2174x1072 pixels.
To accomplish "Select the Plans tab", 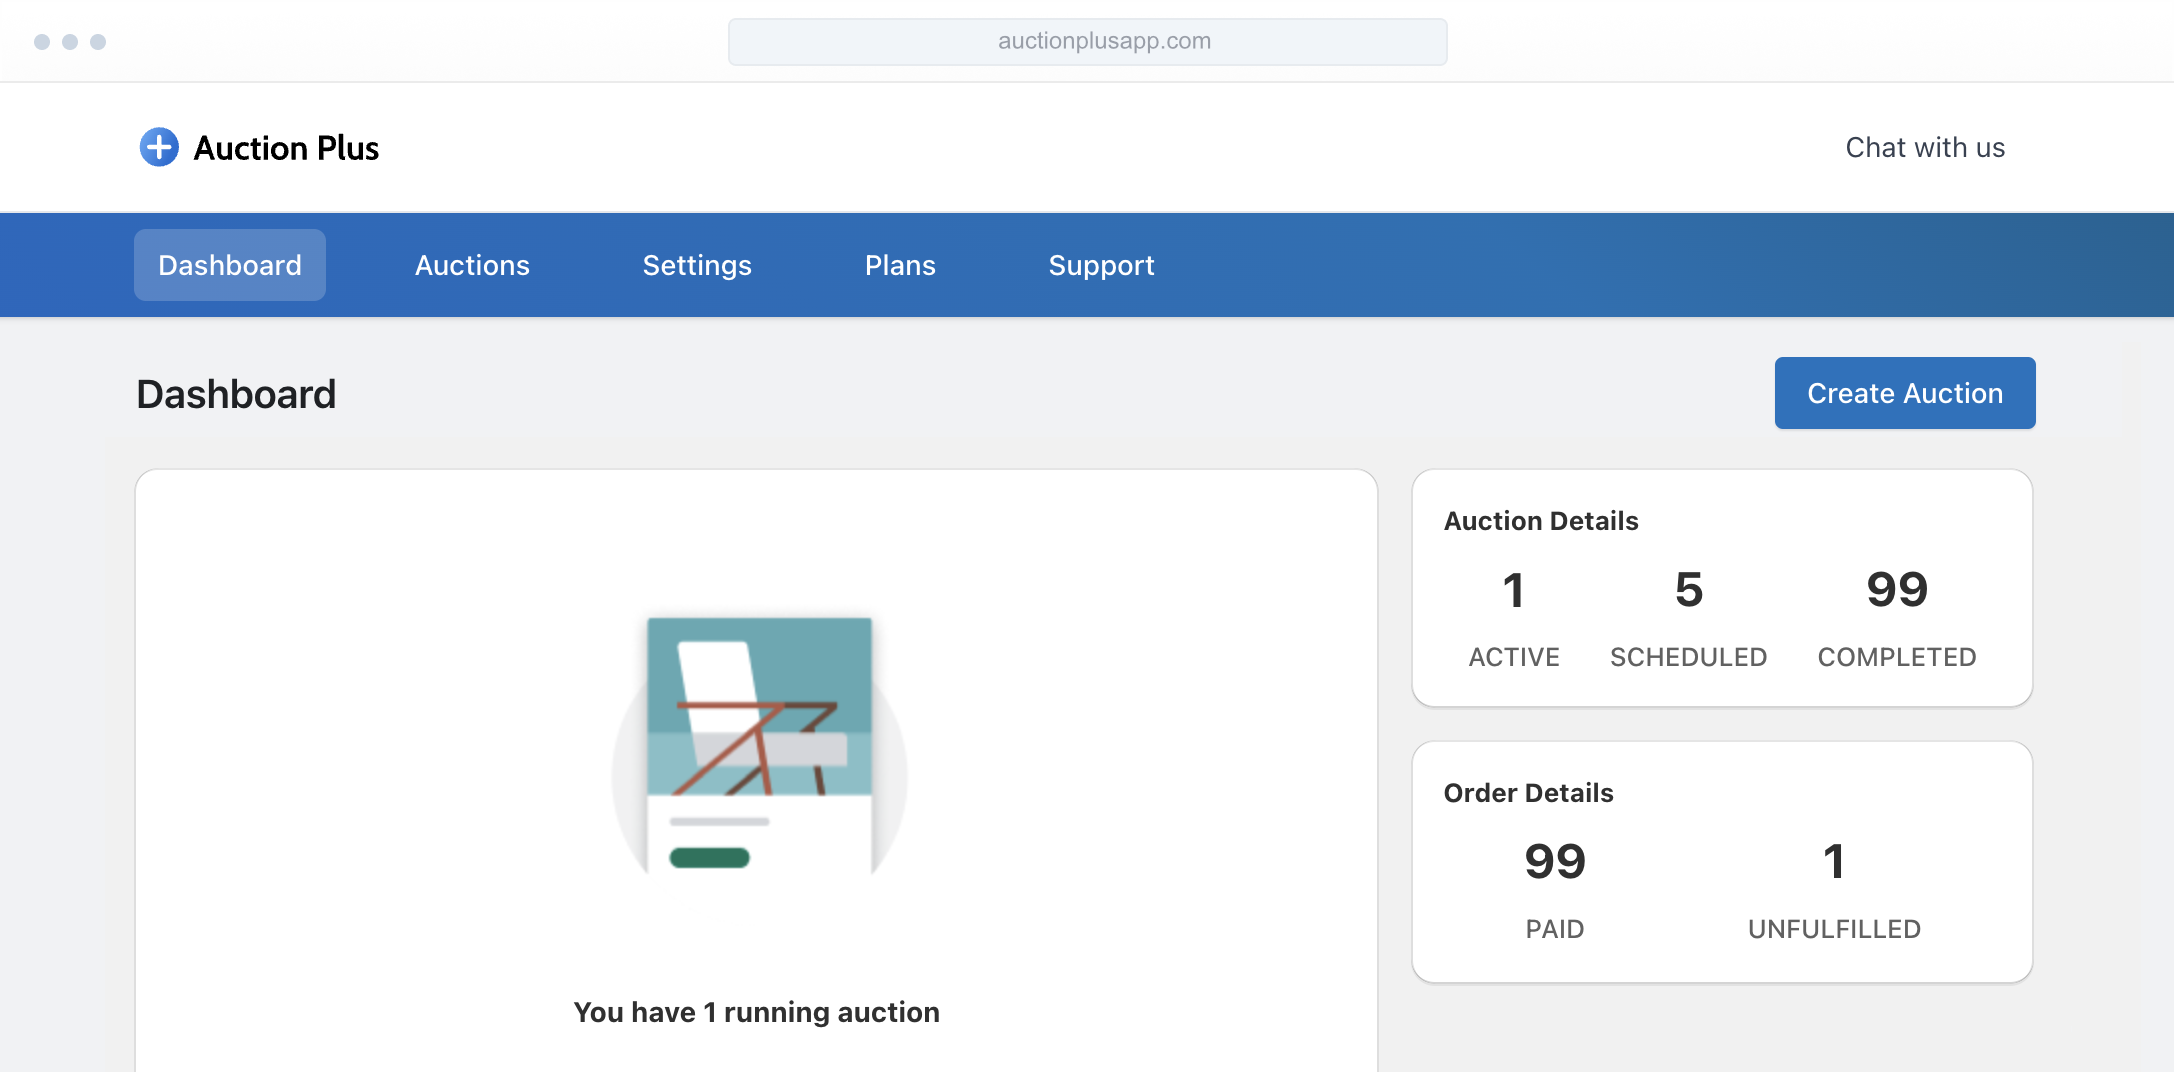I will pos(900,265).
